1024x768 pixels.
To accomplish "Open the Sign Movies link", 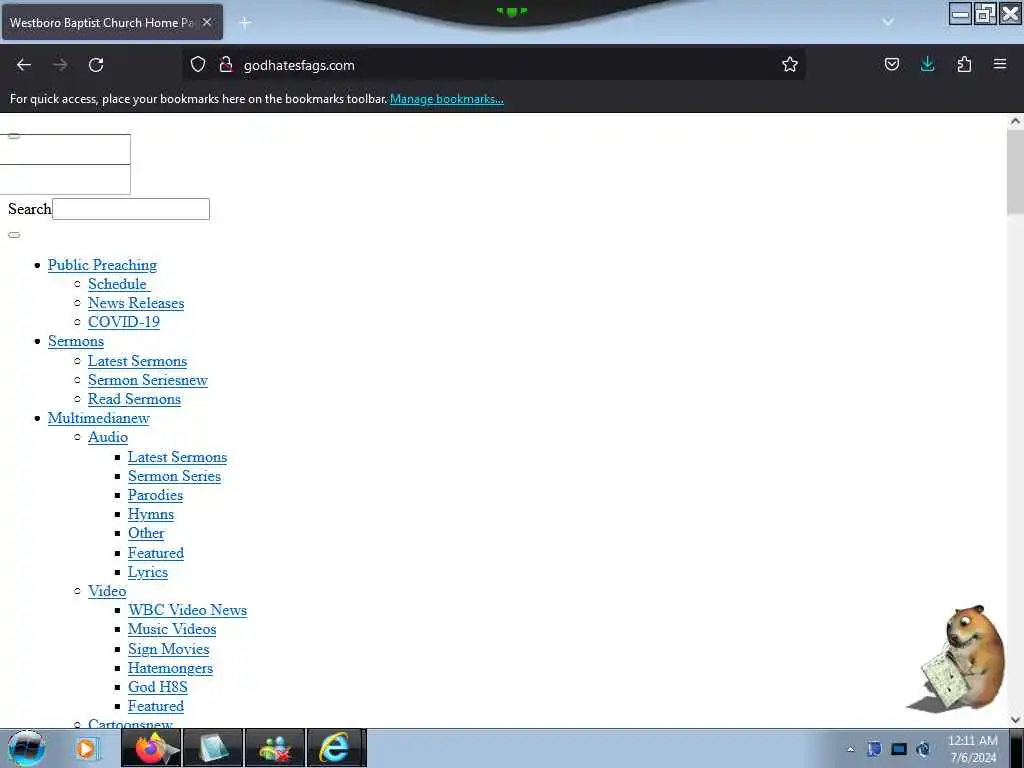I will (x=168, y=649).
